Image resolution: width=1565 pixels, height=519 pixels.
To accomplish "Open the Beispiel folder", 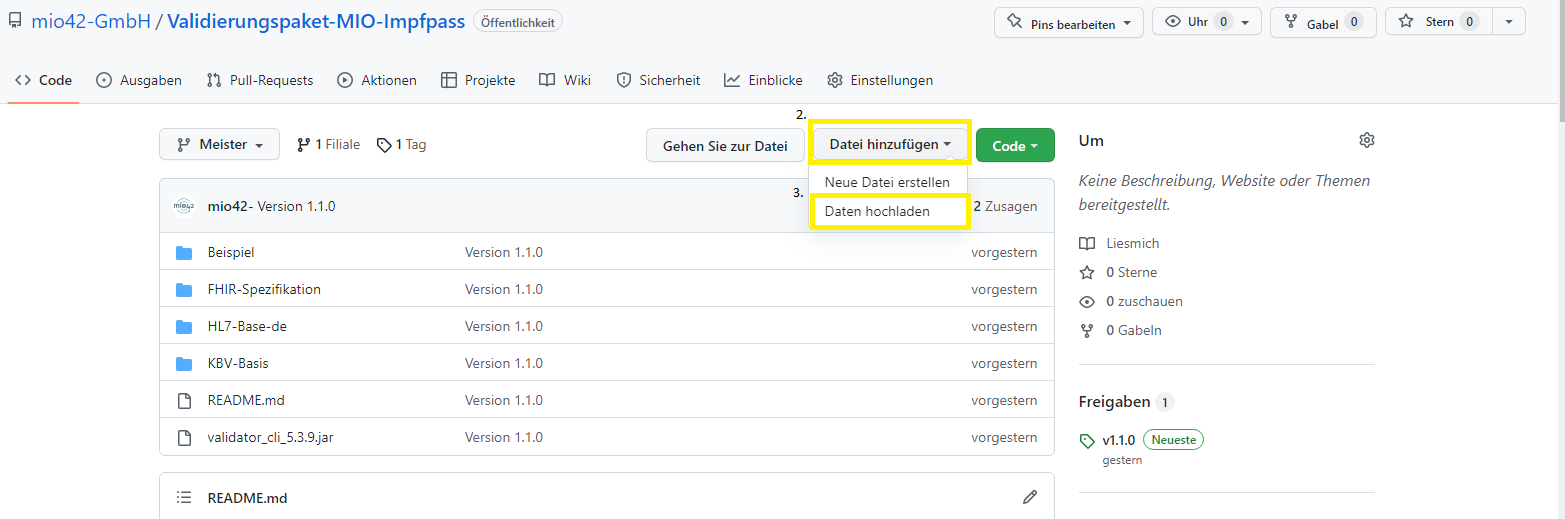I will click(x=231, y=252).
